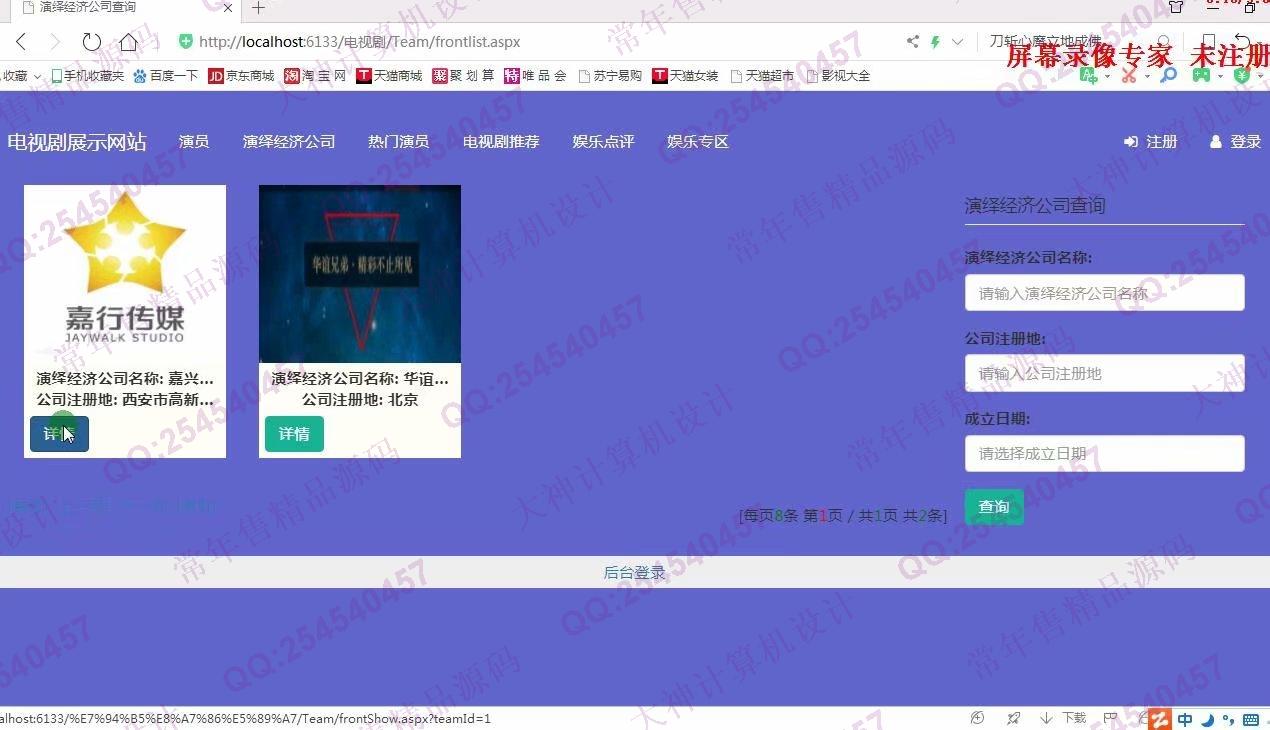Image resolution: width=1270 pixels, height=730 pixels.
Task: Click the 注册 register link
Action: [1151, 142]
